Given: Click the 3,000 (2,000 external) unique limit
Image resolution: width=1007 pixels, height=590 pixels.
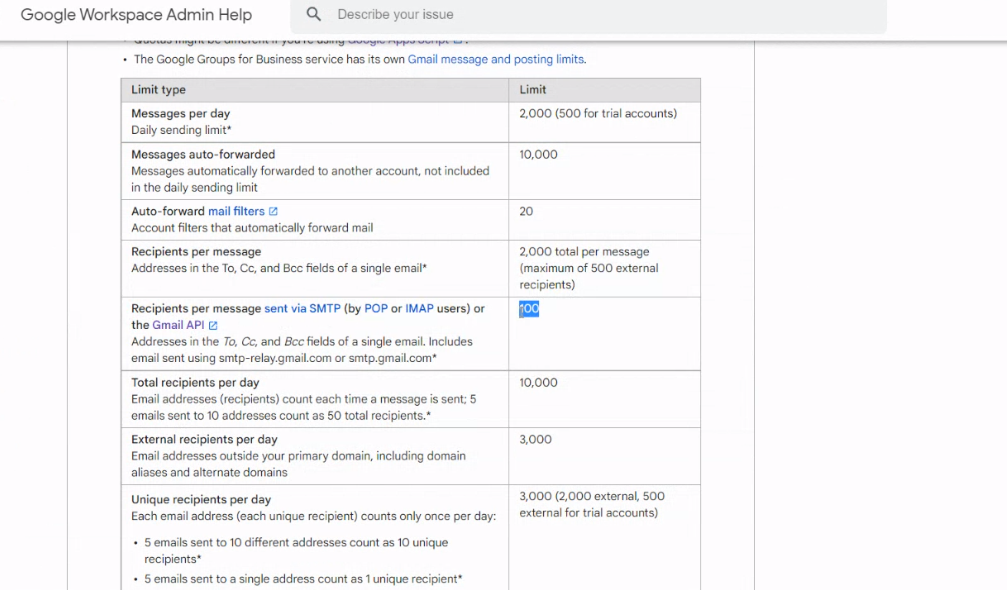Looking at the screenshot, I should (591, 505).
